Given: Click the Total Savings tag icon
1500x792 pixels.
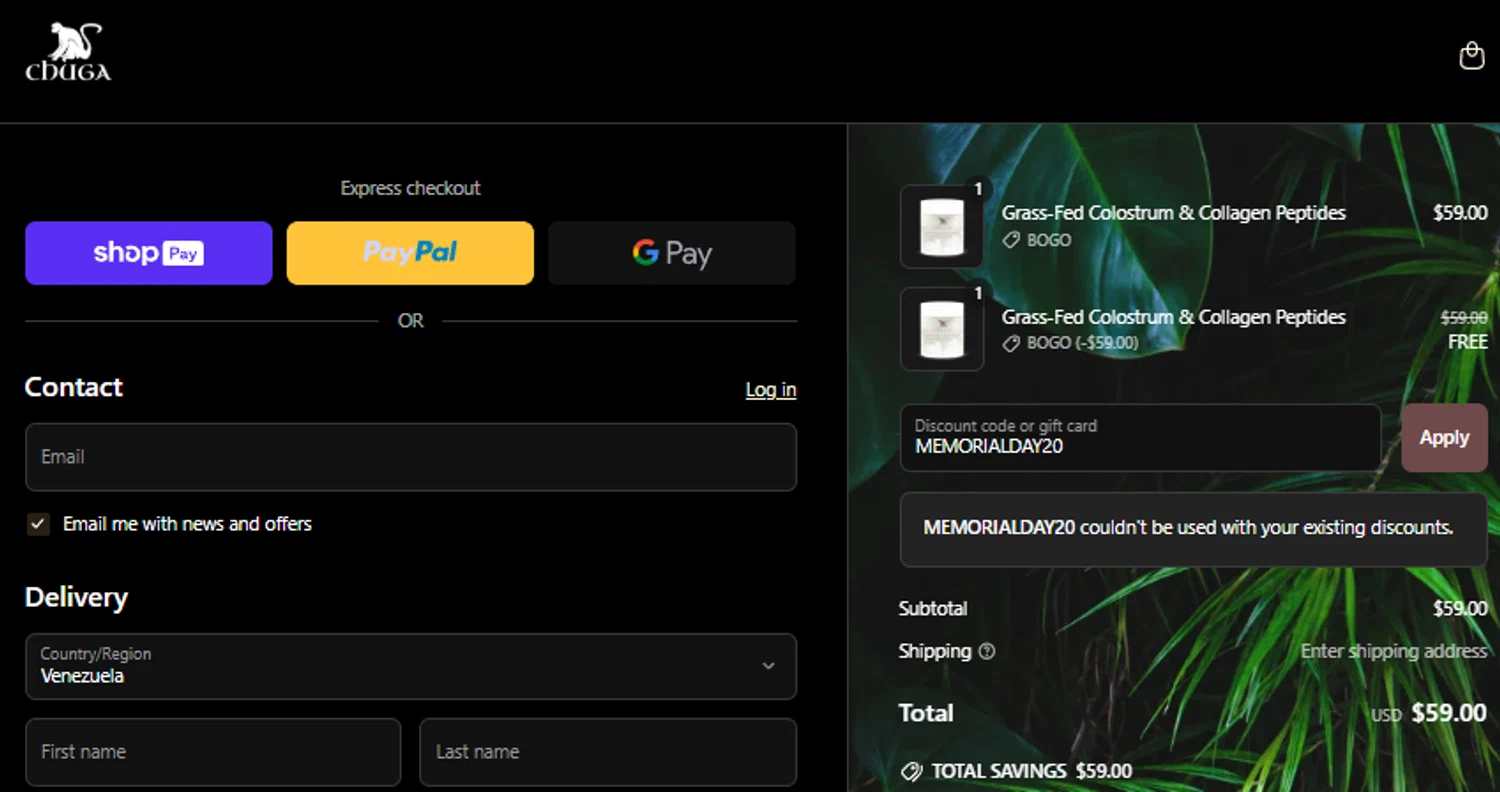Looking at the screenshot, I should pos(910,771).
